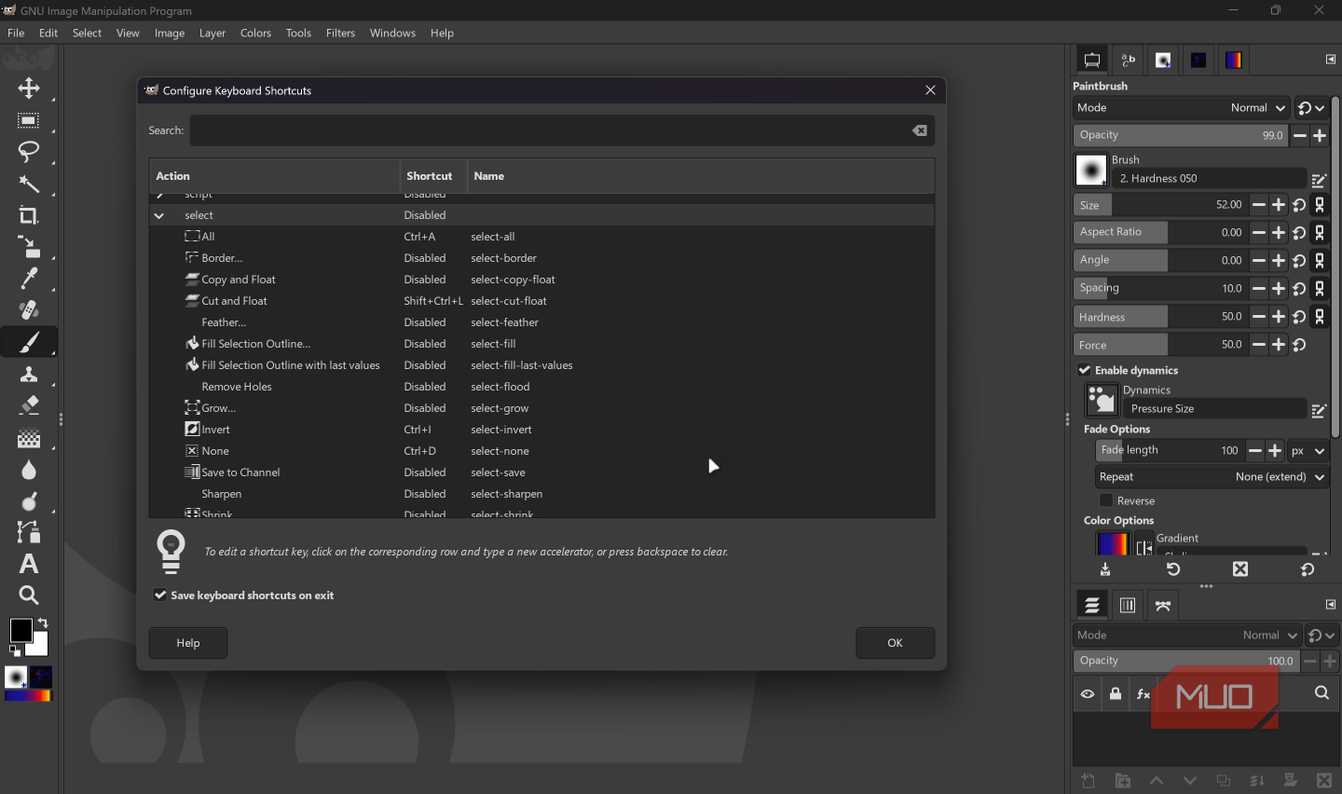
Task: Toggle layer visibility eye icon
Action: tap(1087, 694)
